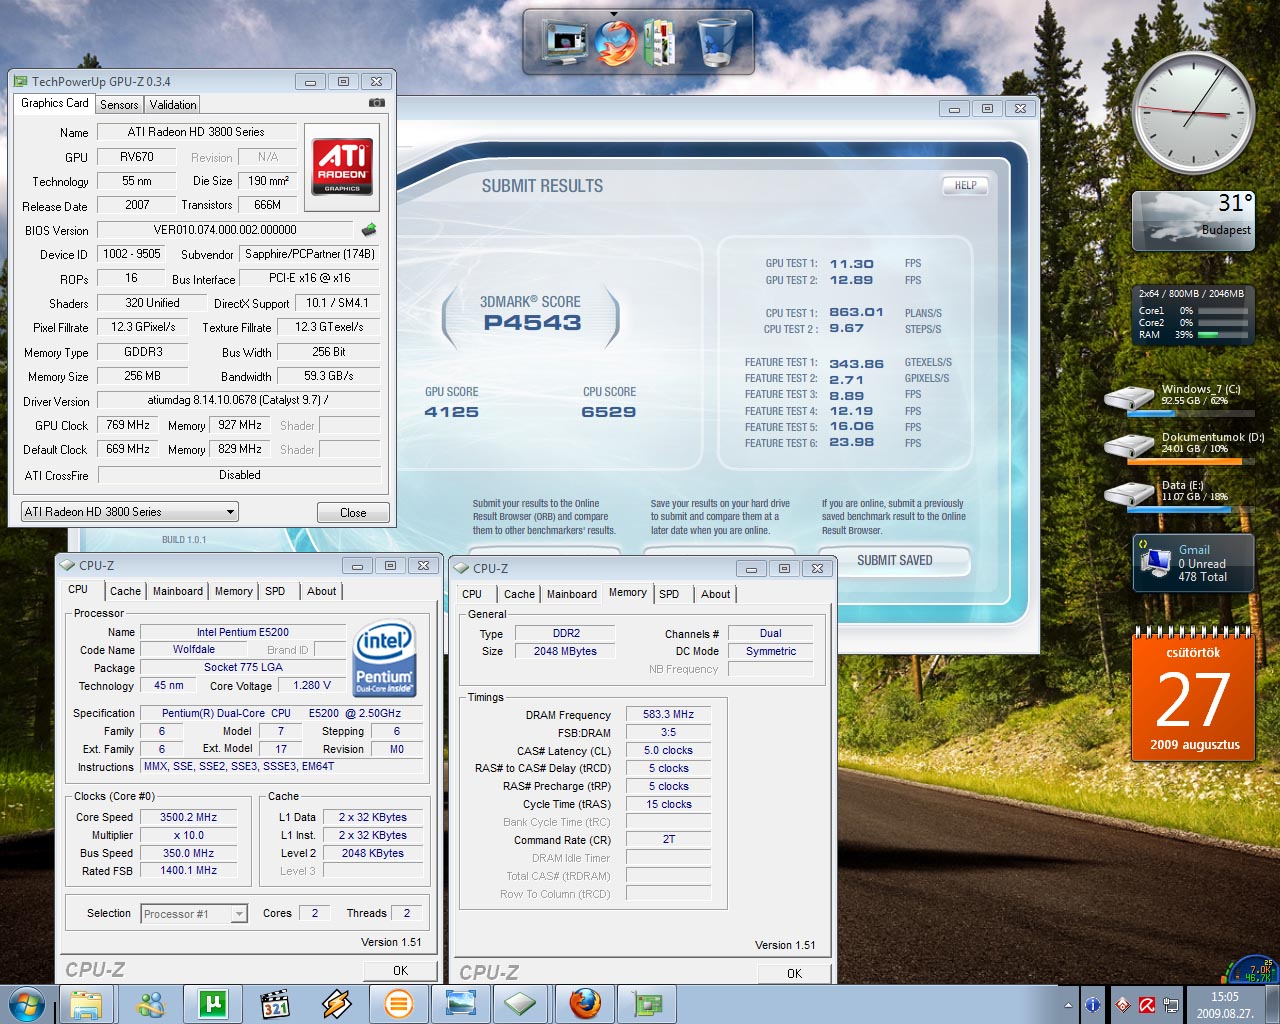Click the BIOS version save chip icon
This screenshot has height=1024, width=1280.
coord(369,230)
